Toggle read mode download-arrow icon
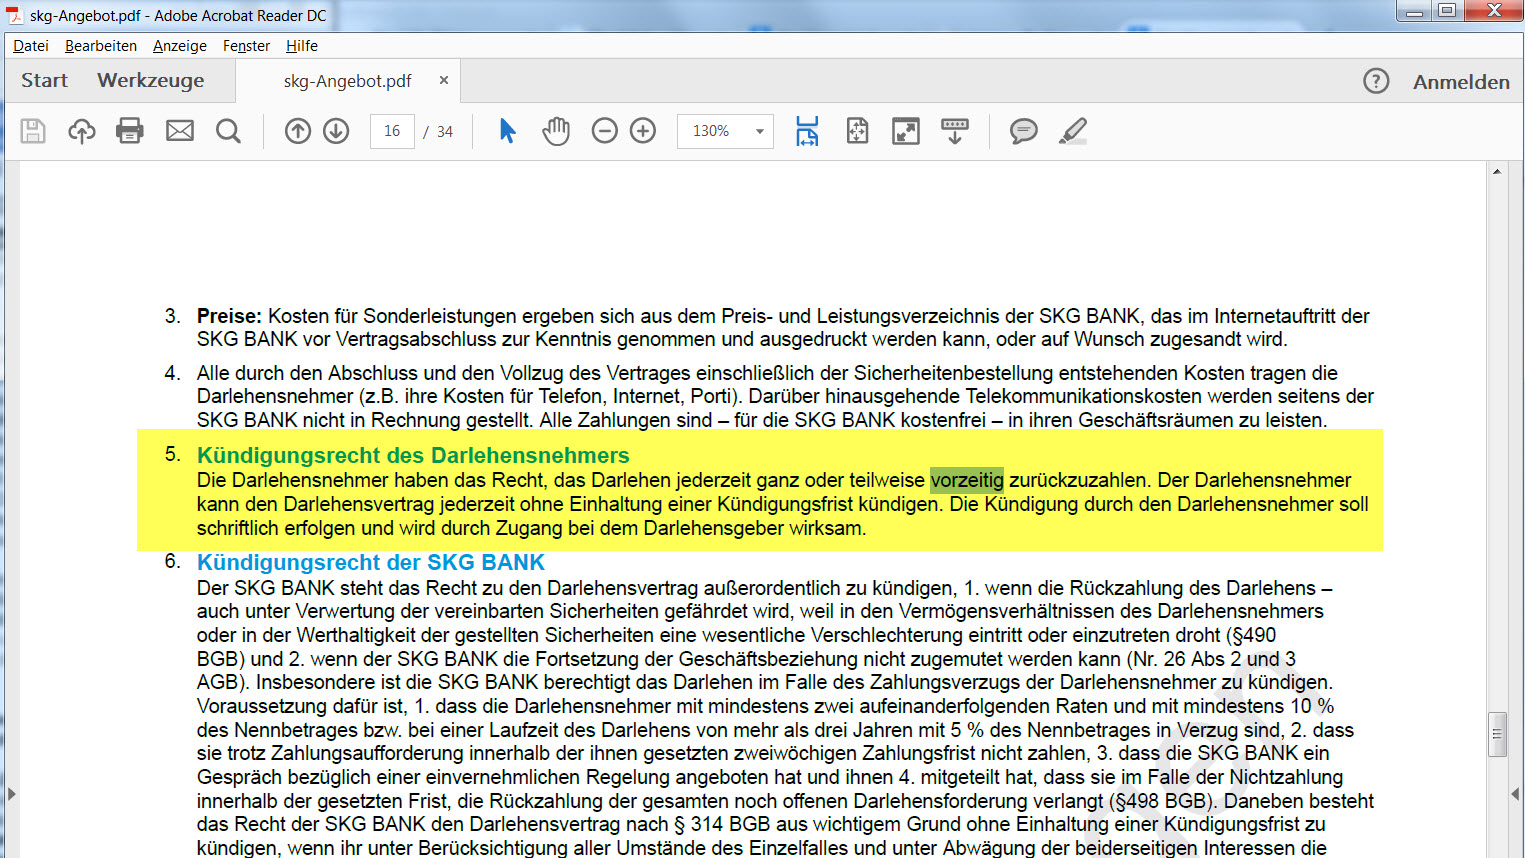This screenshot has height=858, width=1525. tap(955, 131)
